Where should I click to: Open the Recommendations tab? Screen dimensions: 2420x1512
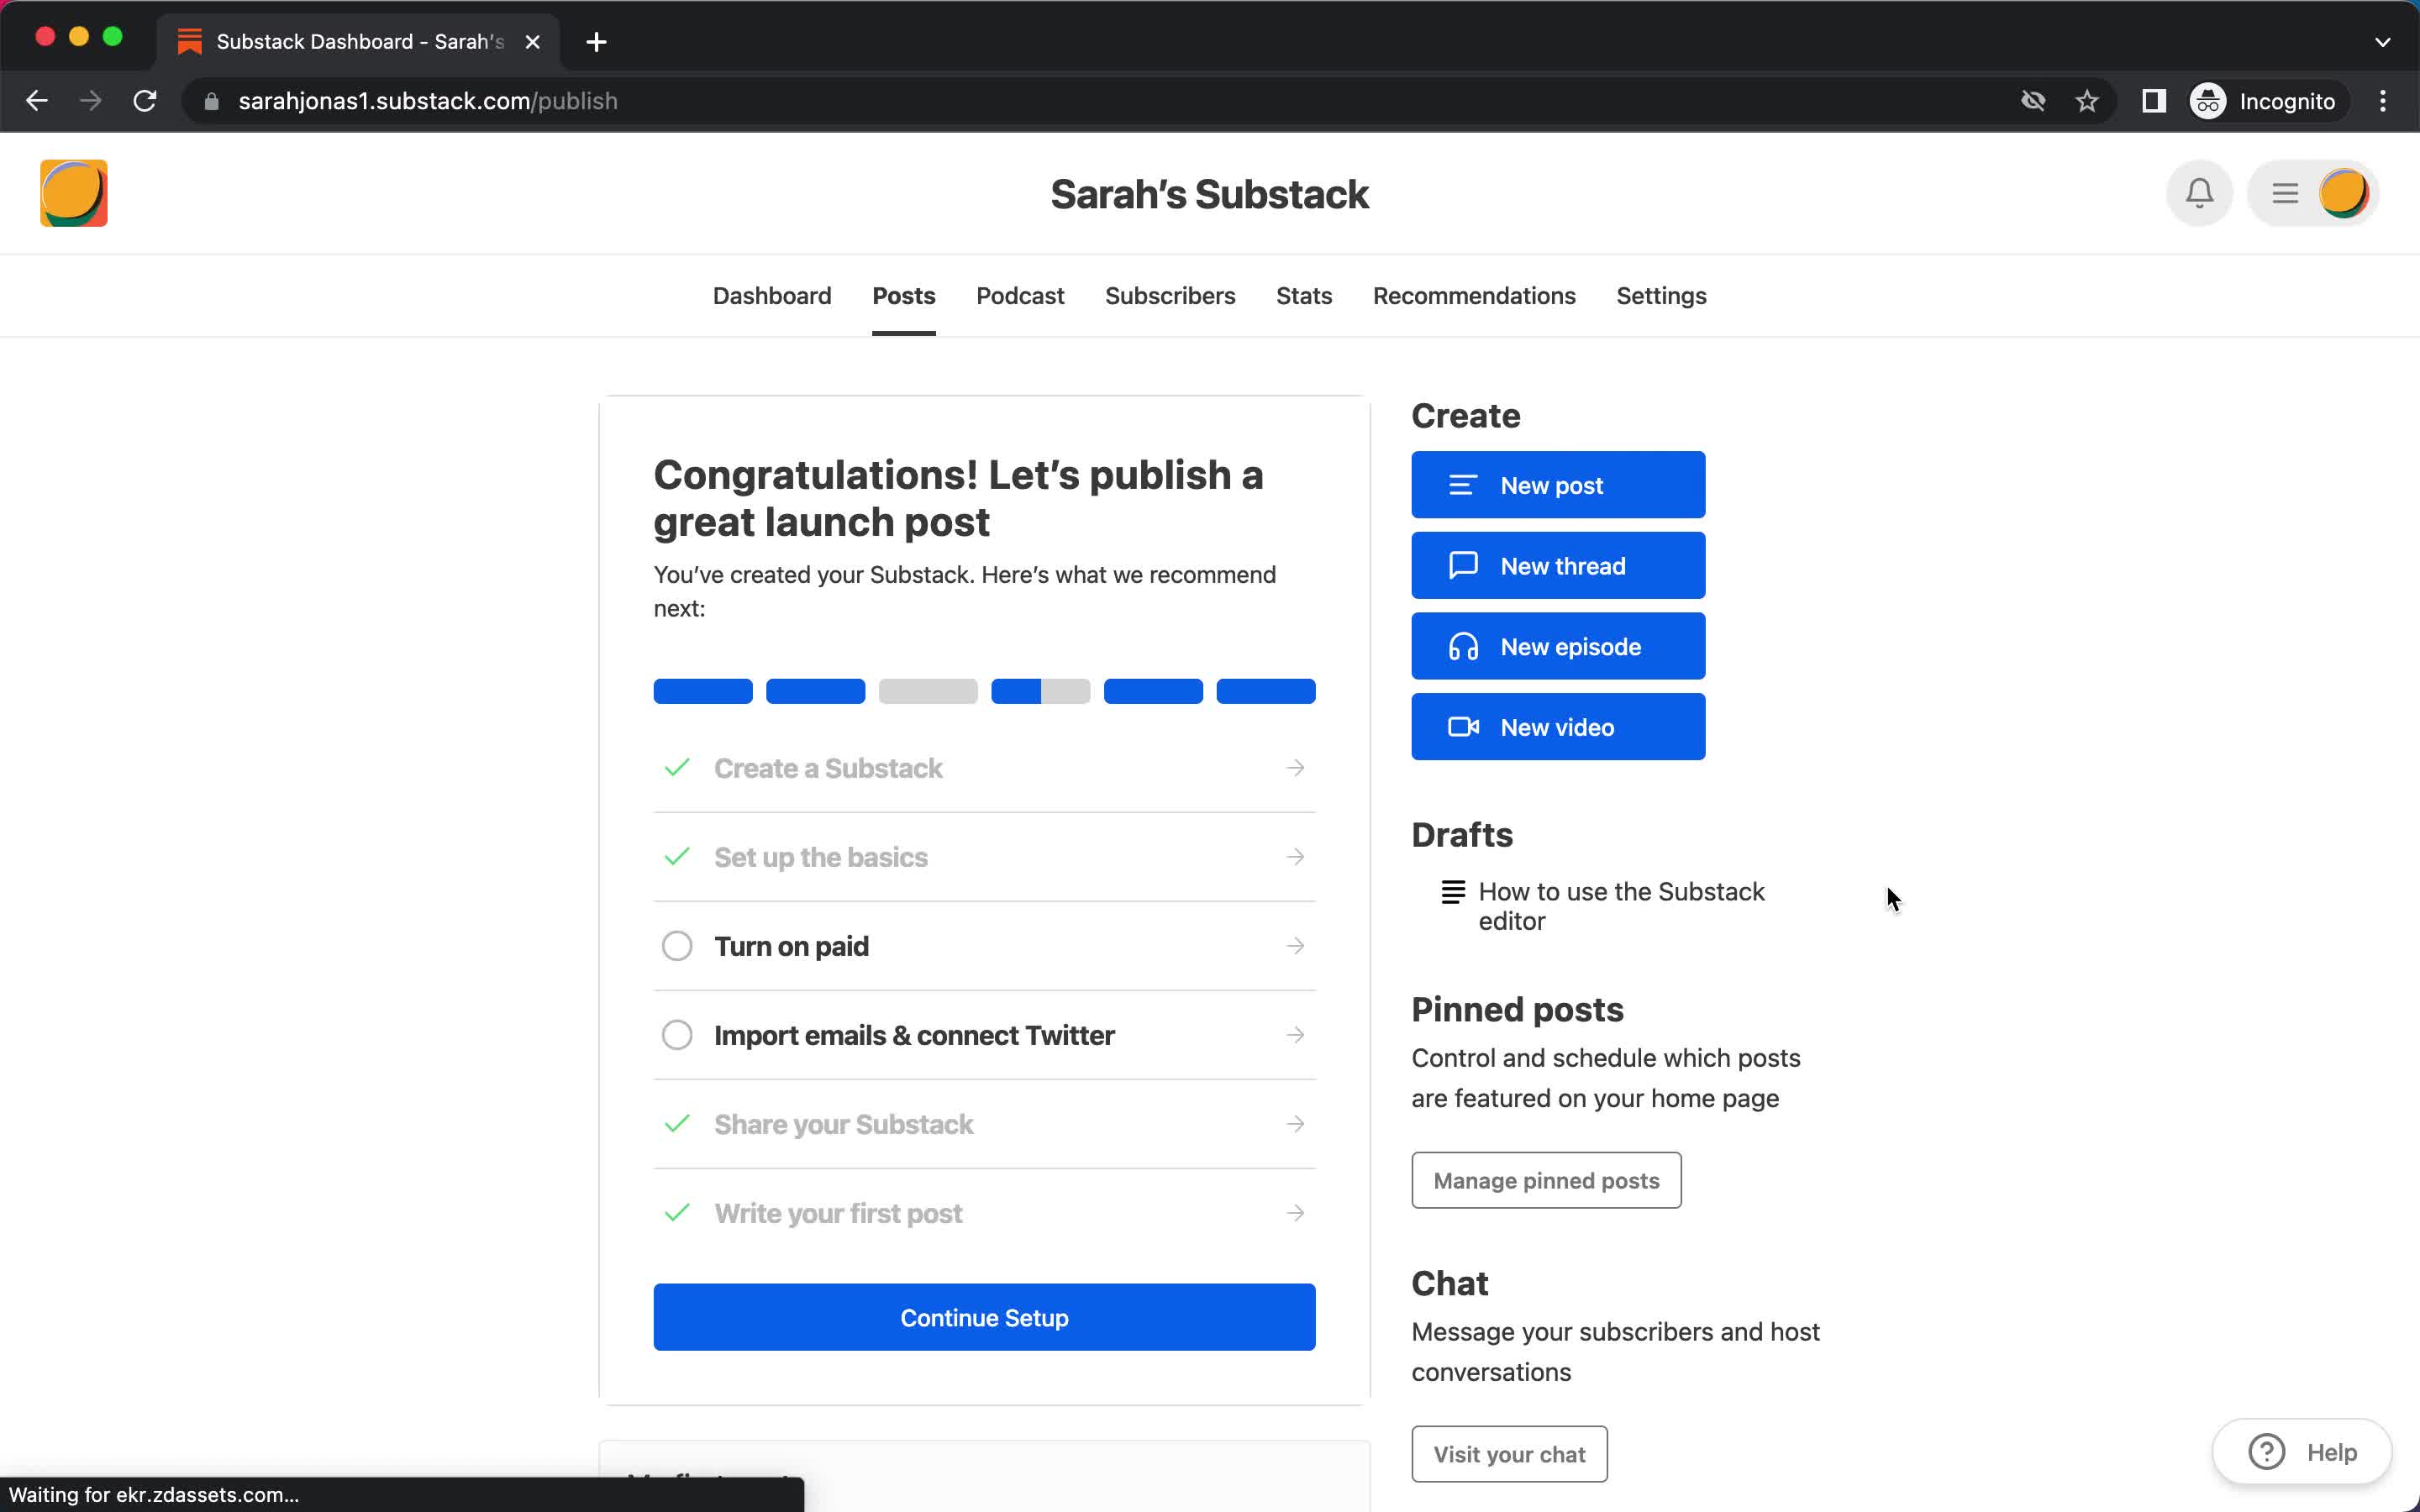[x=1474, y=296]
